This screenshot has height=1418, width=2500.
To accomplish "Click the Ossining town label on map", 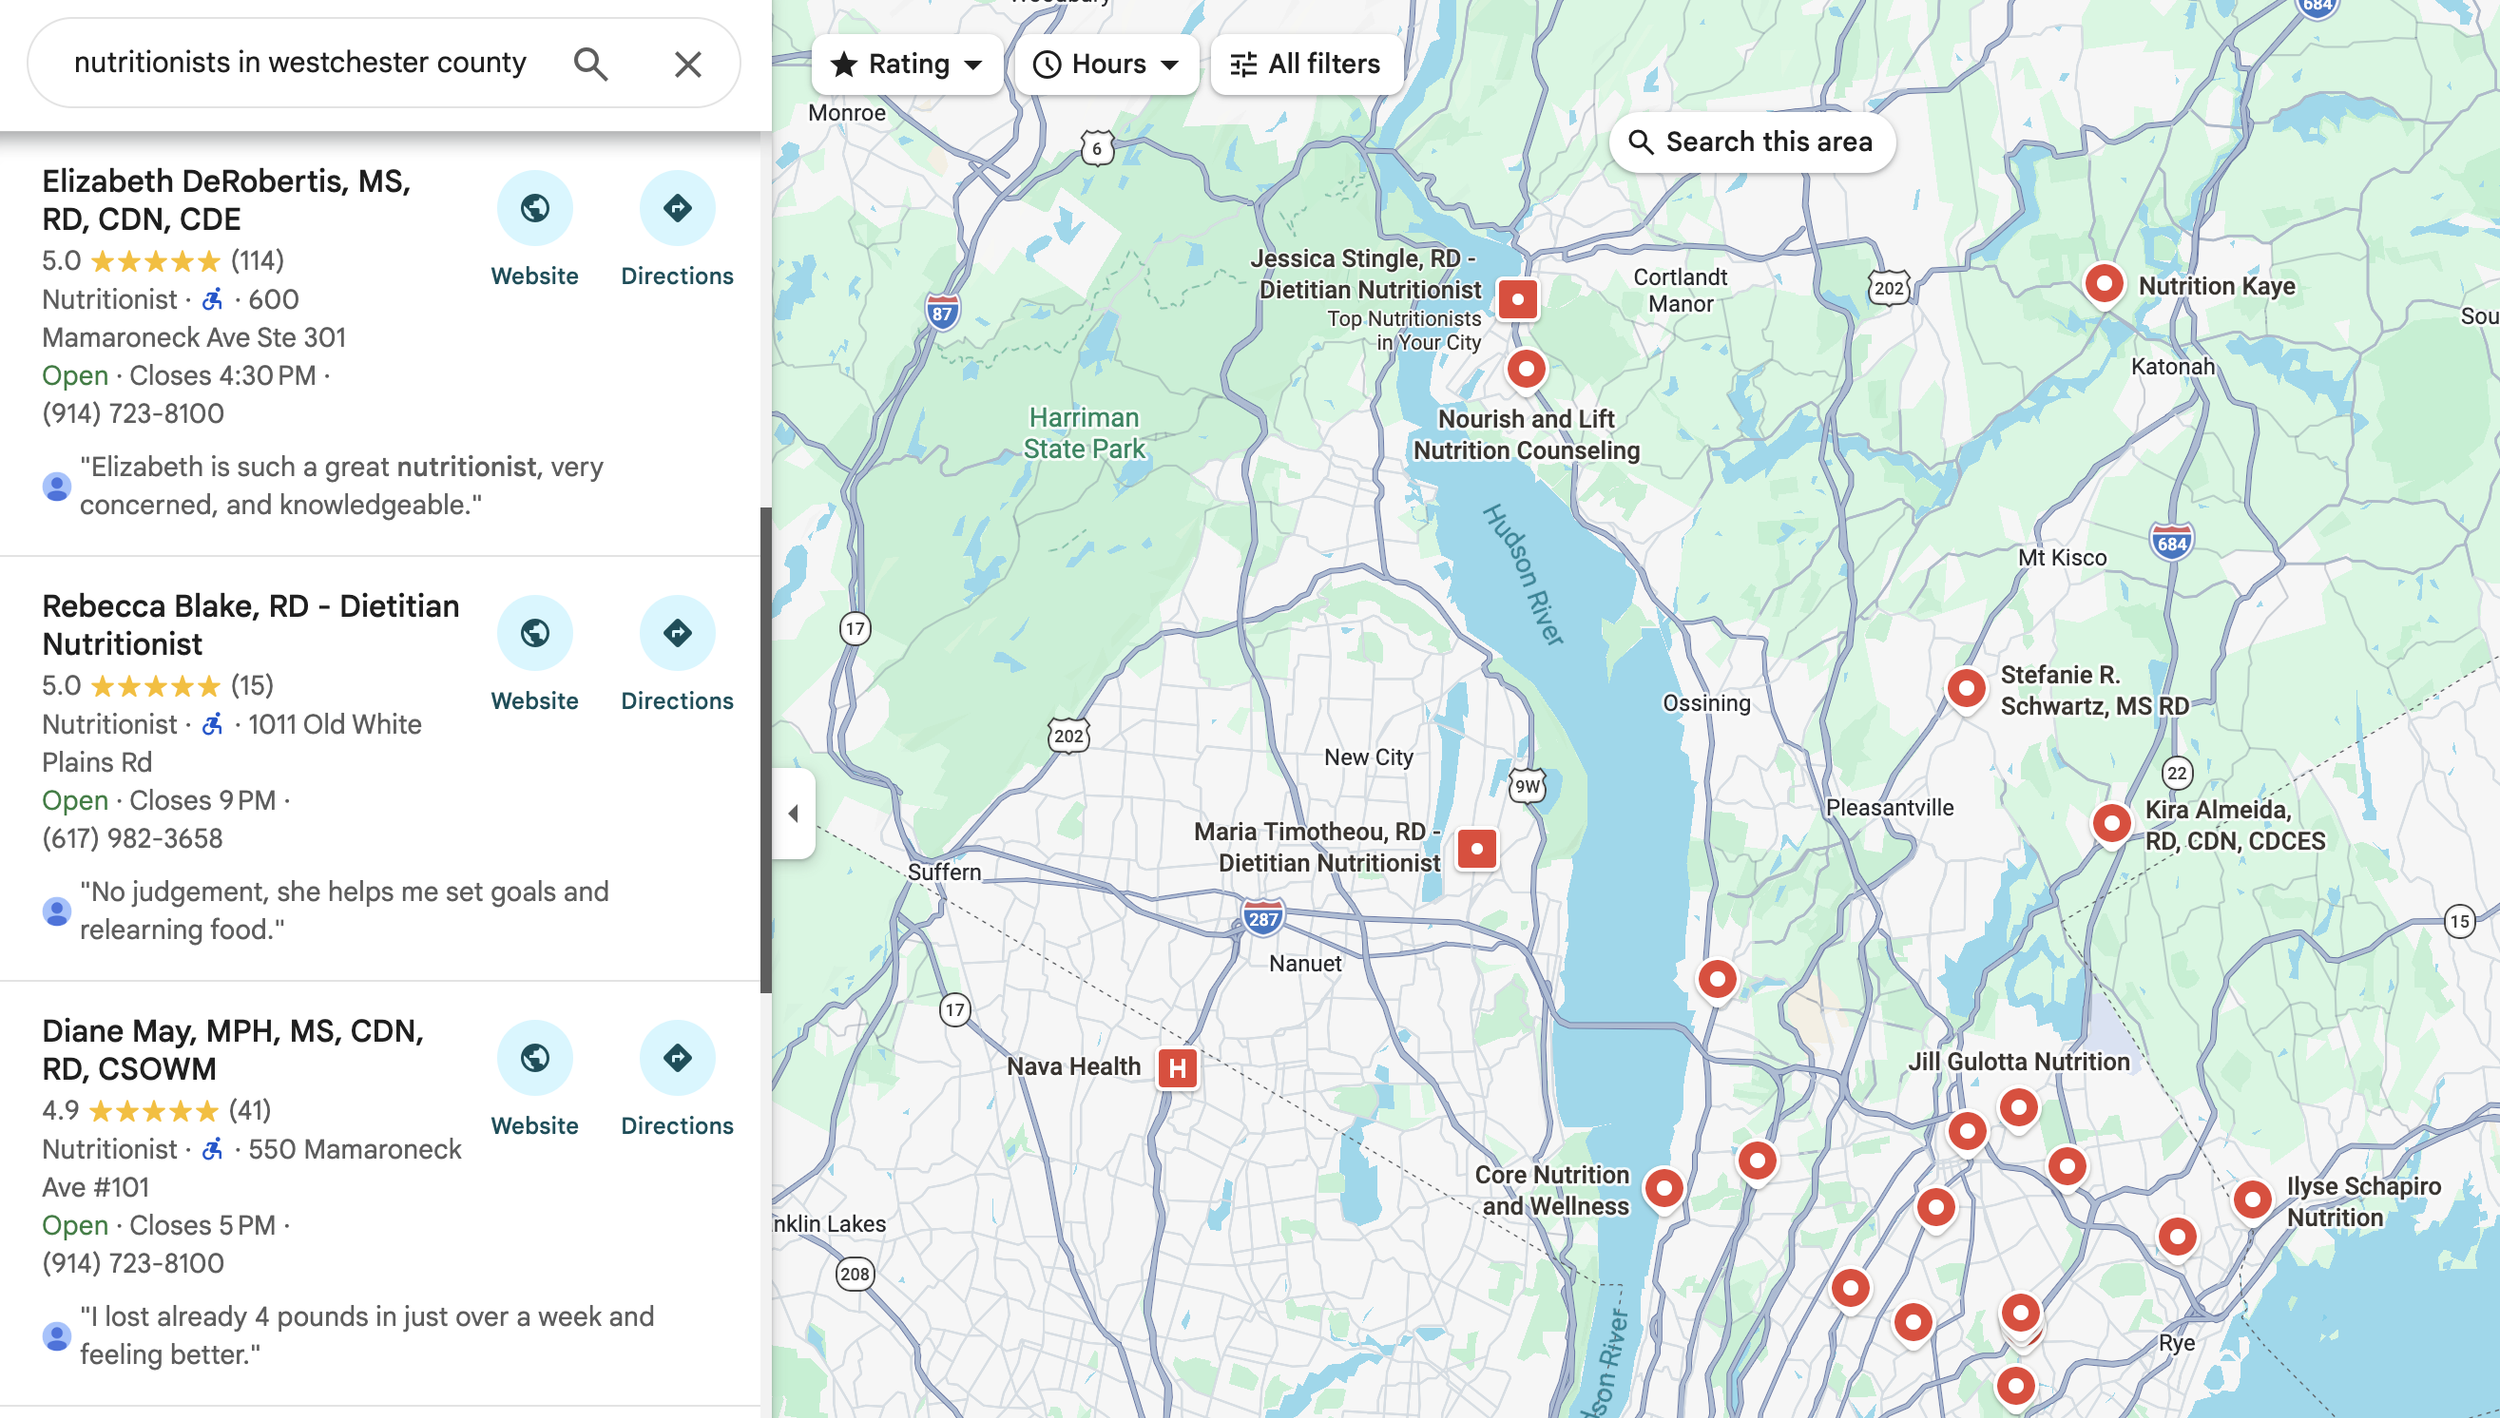I will click(x=1706, y=703).
